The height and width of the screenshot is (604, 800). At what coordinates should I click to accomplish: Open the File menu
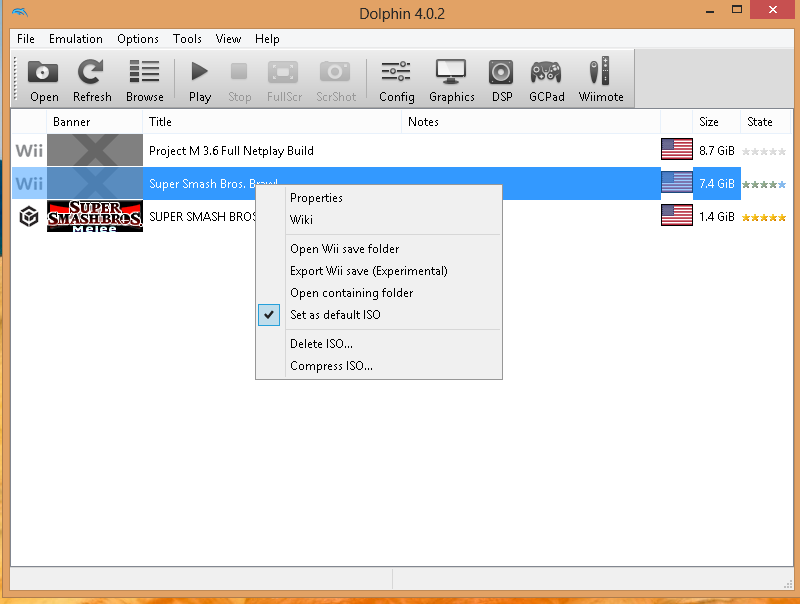pyautogui.click(x=26, y=39)
